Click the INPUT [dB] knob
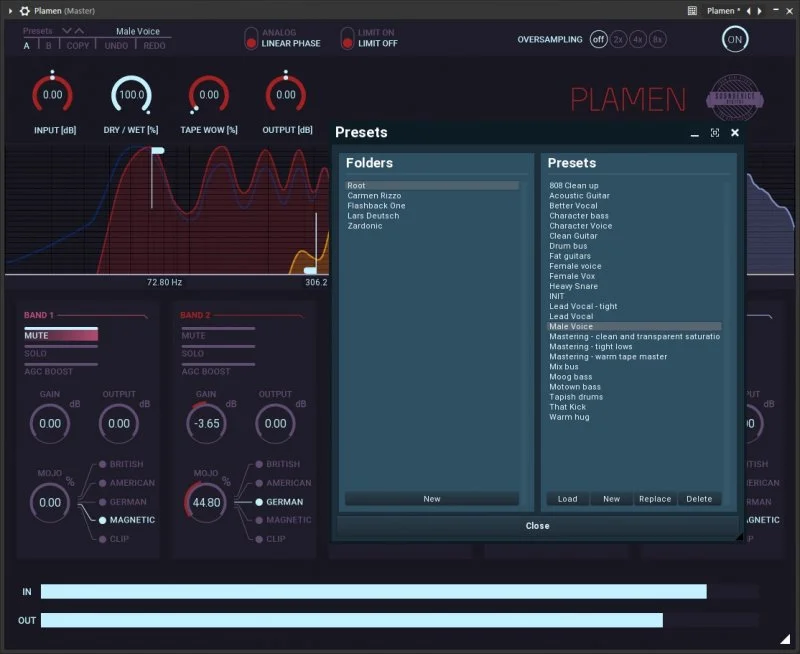 [53, 94]
